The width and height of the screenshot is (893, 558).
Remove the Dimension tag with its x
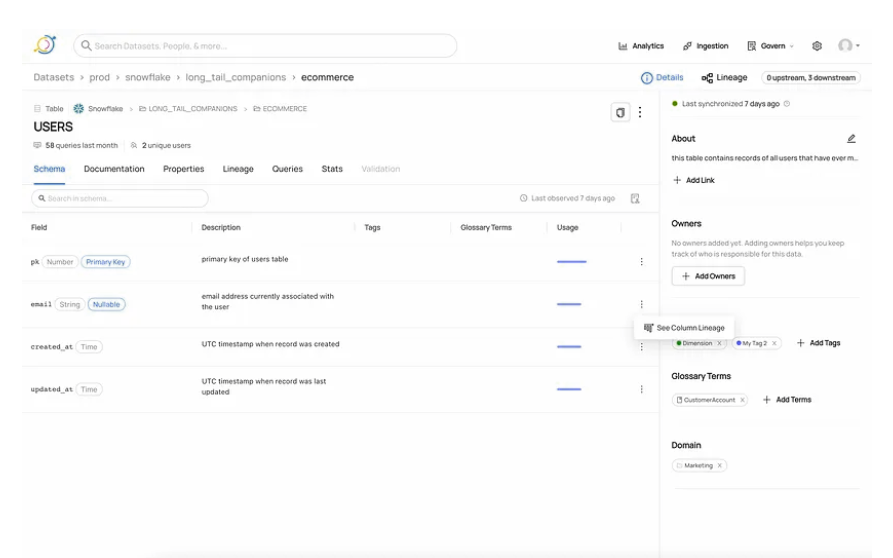click(719, 343)
